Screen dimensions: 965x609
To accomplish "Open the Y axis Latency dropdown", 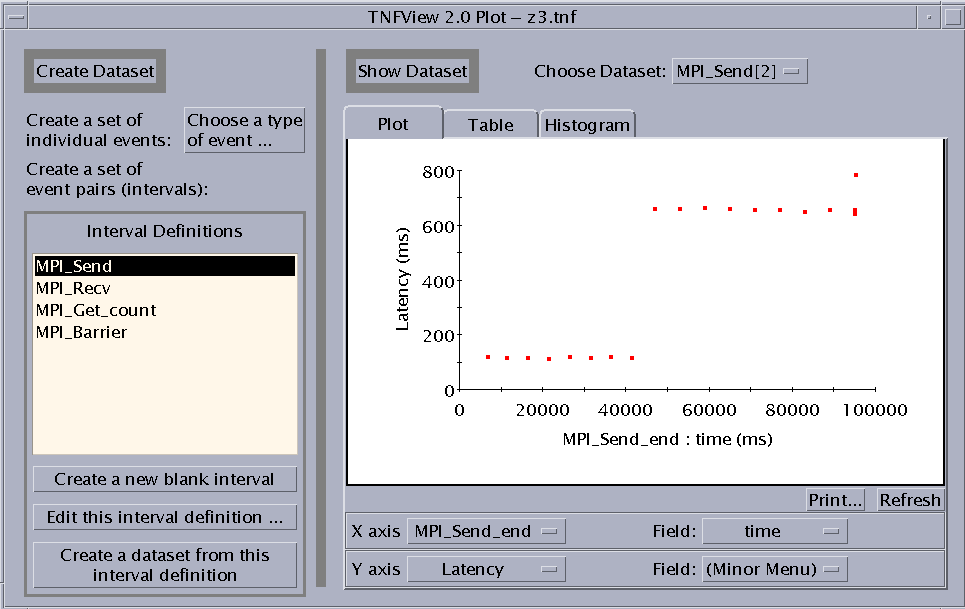I will [486, 570].
